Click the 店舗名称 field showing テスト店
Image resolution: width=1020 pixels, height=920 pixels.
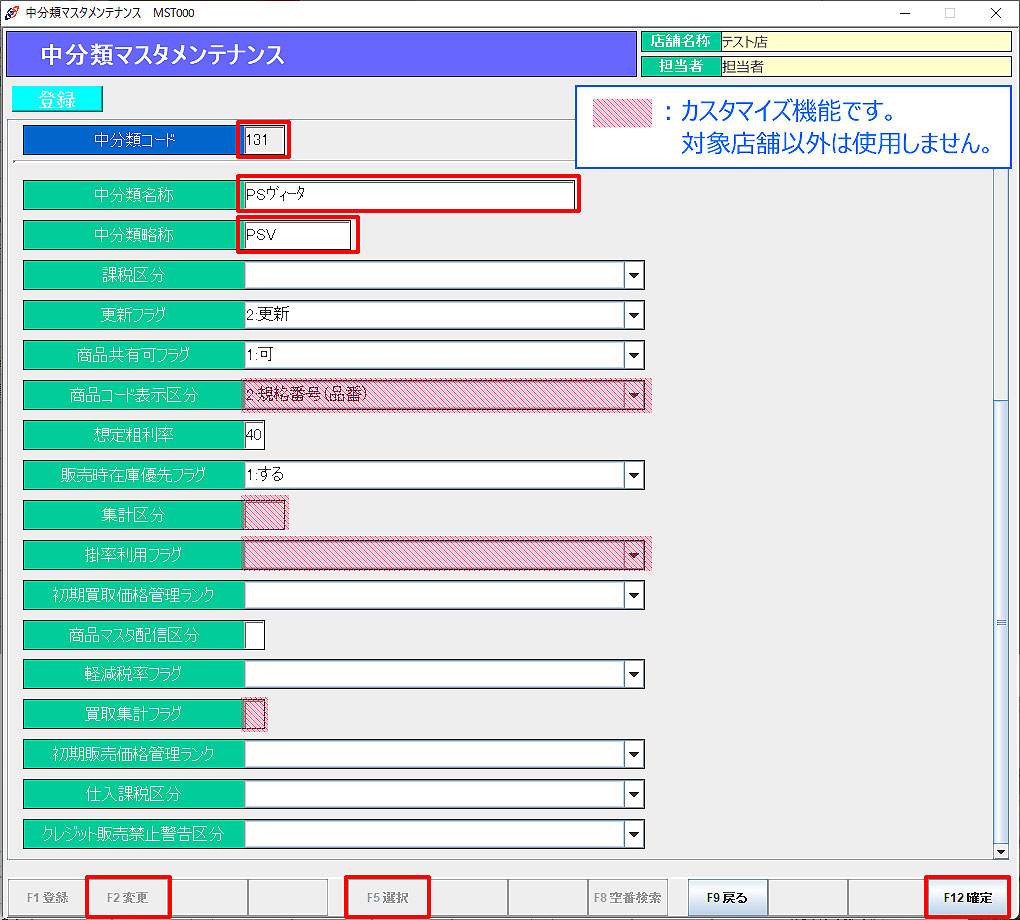[x=866, y=42]
